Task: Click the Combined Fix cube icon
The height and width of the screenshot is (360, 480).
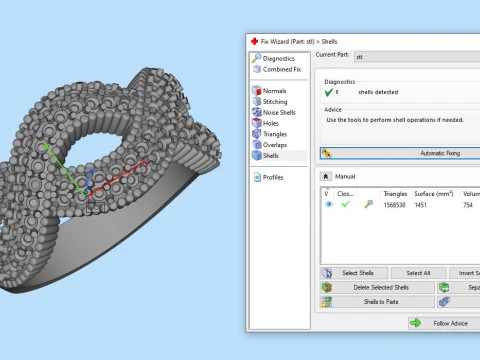Action: pyautogui.click(x=257, y=69)
